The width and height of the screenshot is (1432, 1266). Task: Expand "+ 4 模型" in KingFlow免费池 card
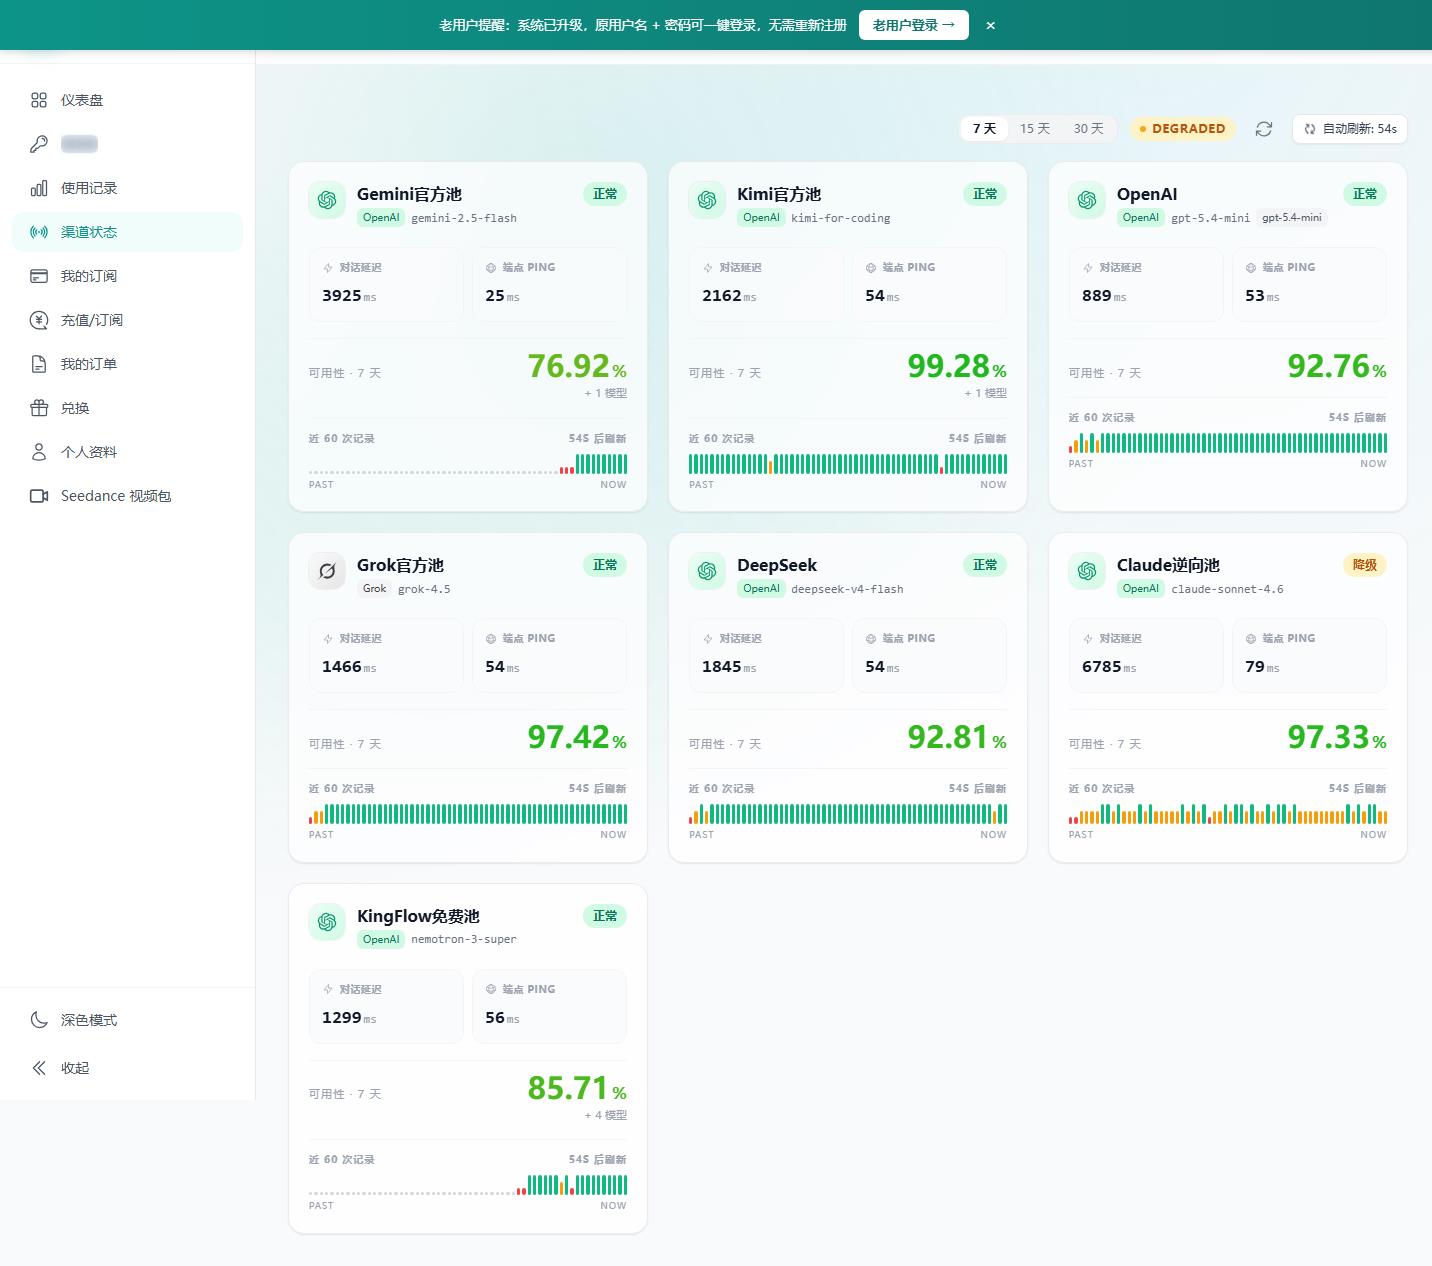(606, 1115)
